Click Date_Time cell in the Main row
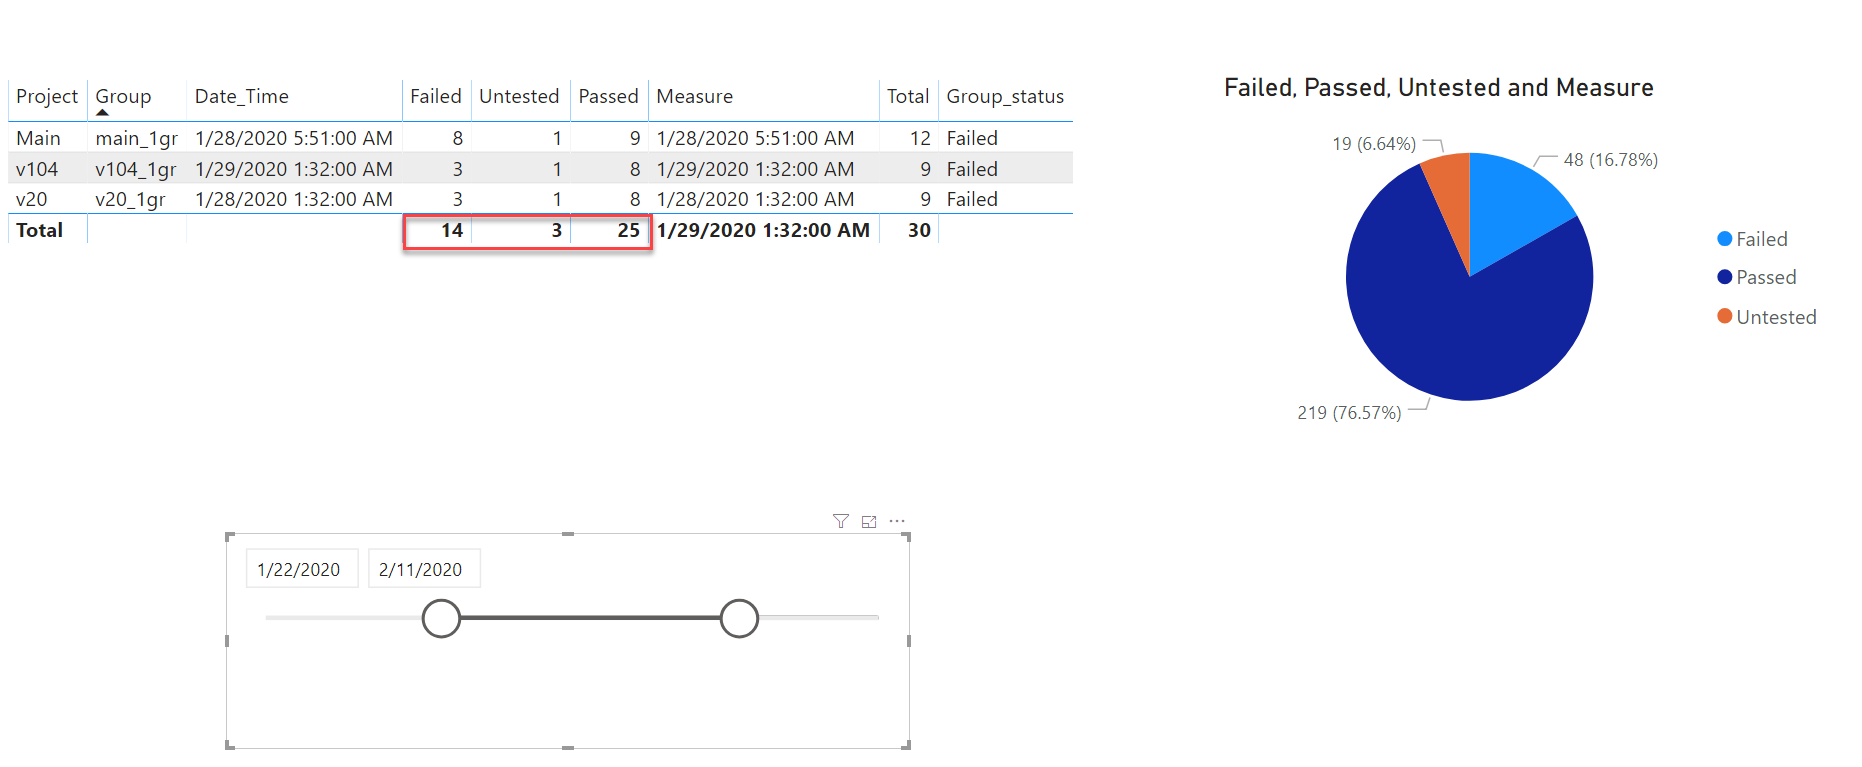1862x767 pixels. click(294, 138)
